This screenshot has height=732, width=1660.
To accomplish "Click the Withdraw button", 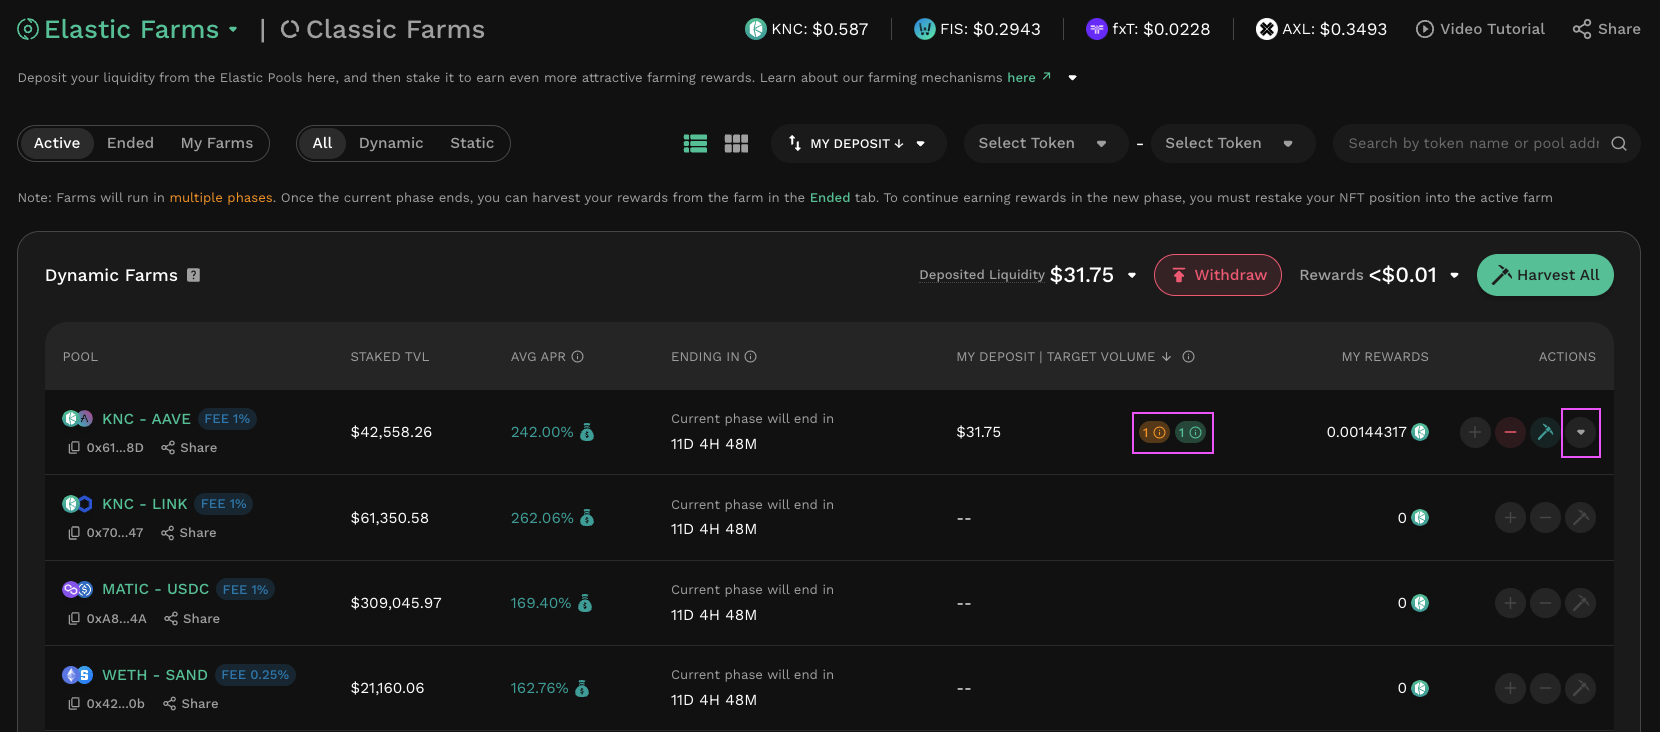I will [1218, 275].
